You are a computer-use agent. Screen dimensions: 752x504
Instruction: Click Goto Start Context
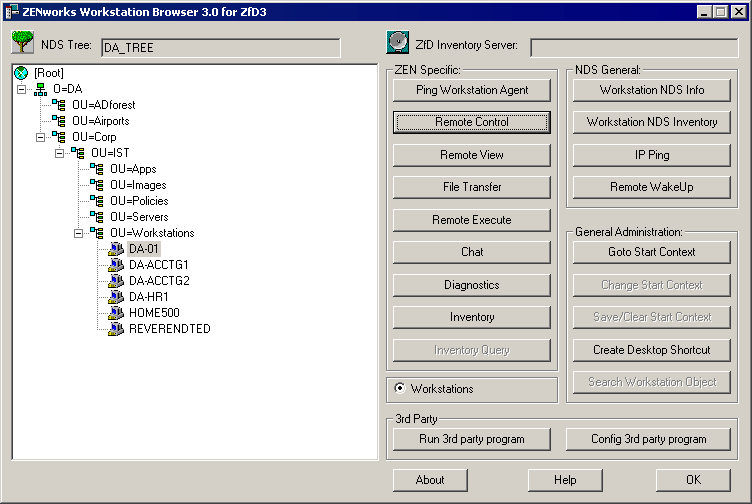(652, 252)
